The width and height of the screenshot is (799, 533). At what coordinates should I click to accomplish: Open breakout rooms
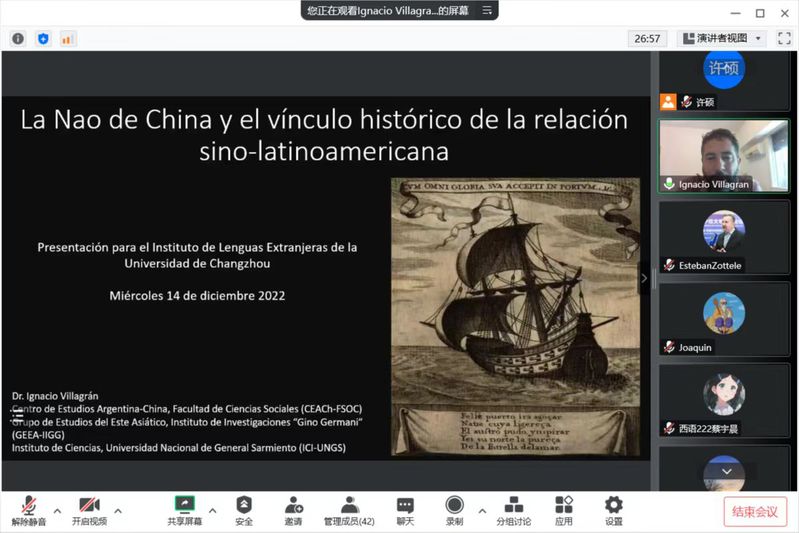(514, 511)
